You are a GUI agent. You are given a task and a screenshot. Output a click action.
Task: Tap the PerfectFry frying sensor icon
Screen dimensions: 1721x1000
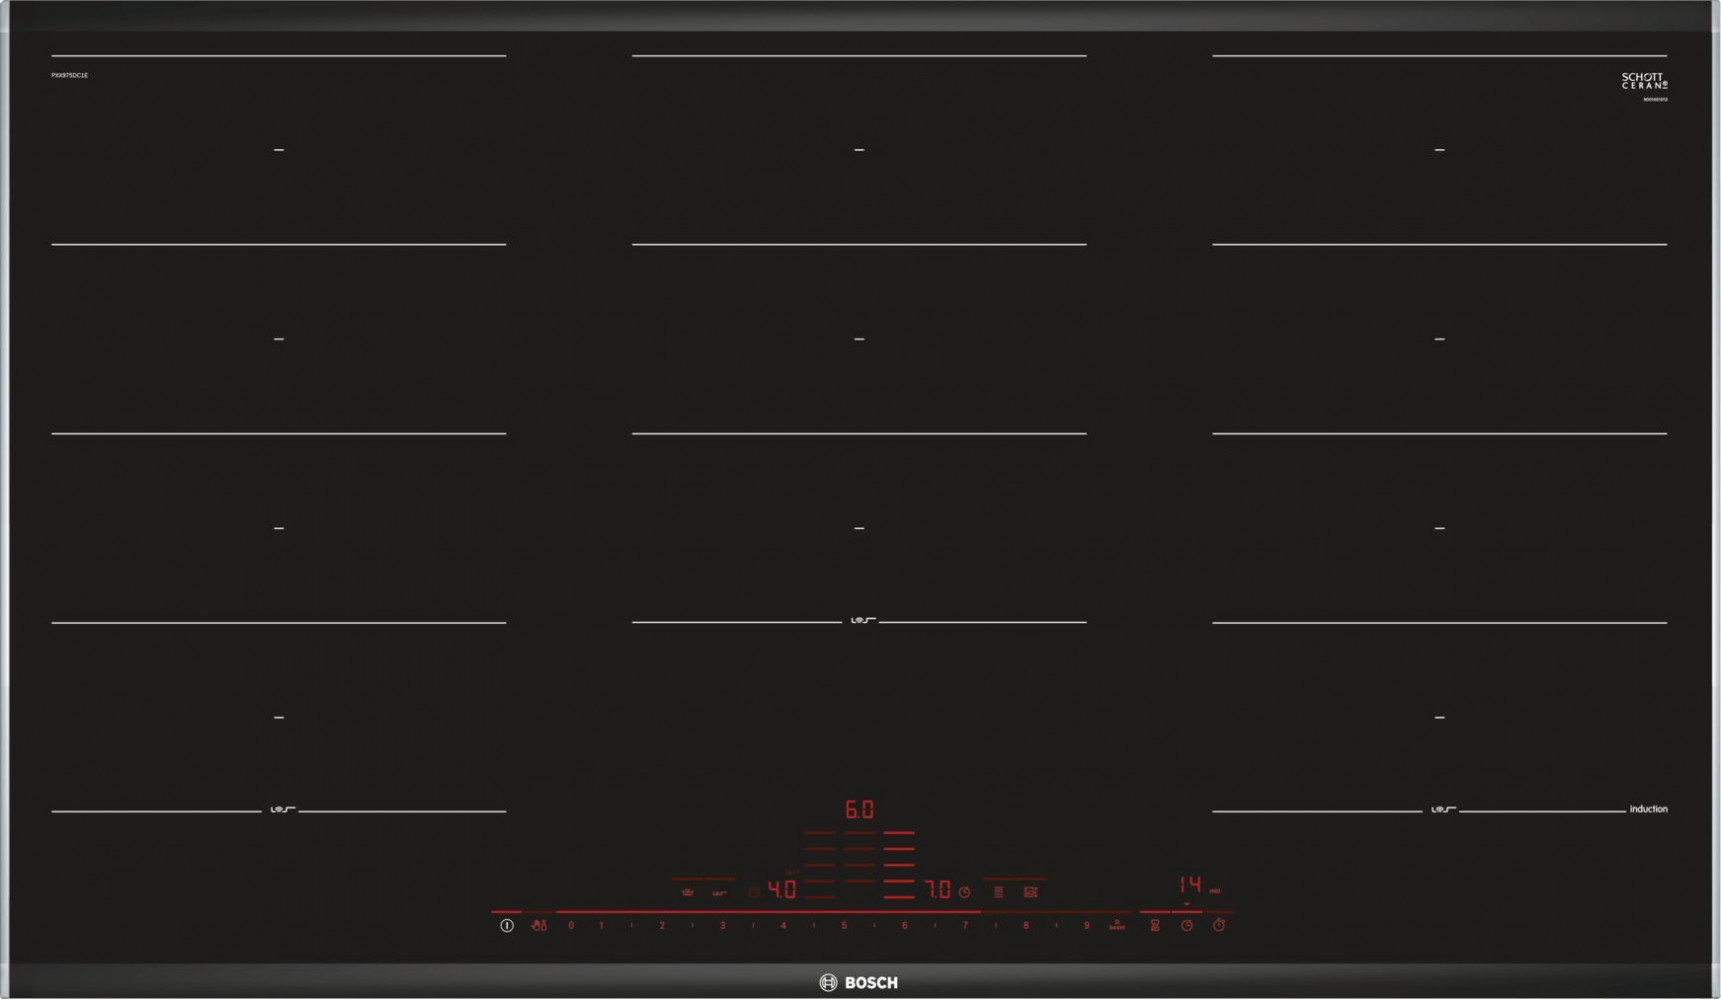[x=539, y=926]
